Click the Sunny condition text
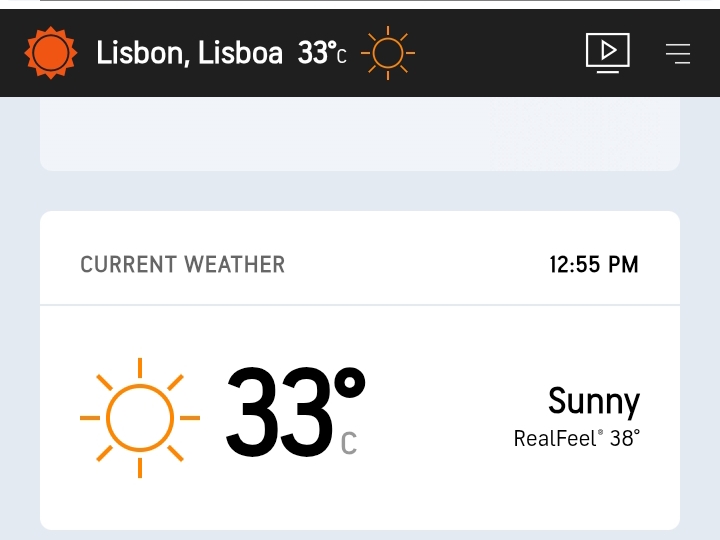 (593, 402)
